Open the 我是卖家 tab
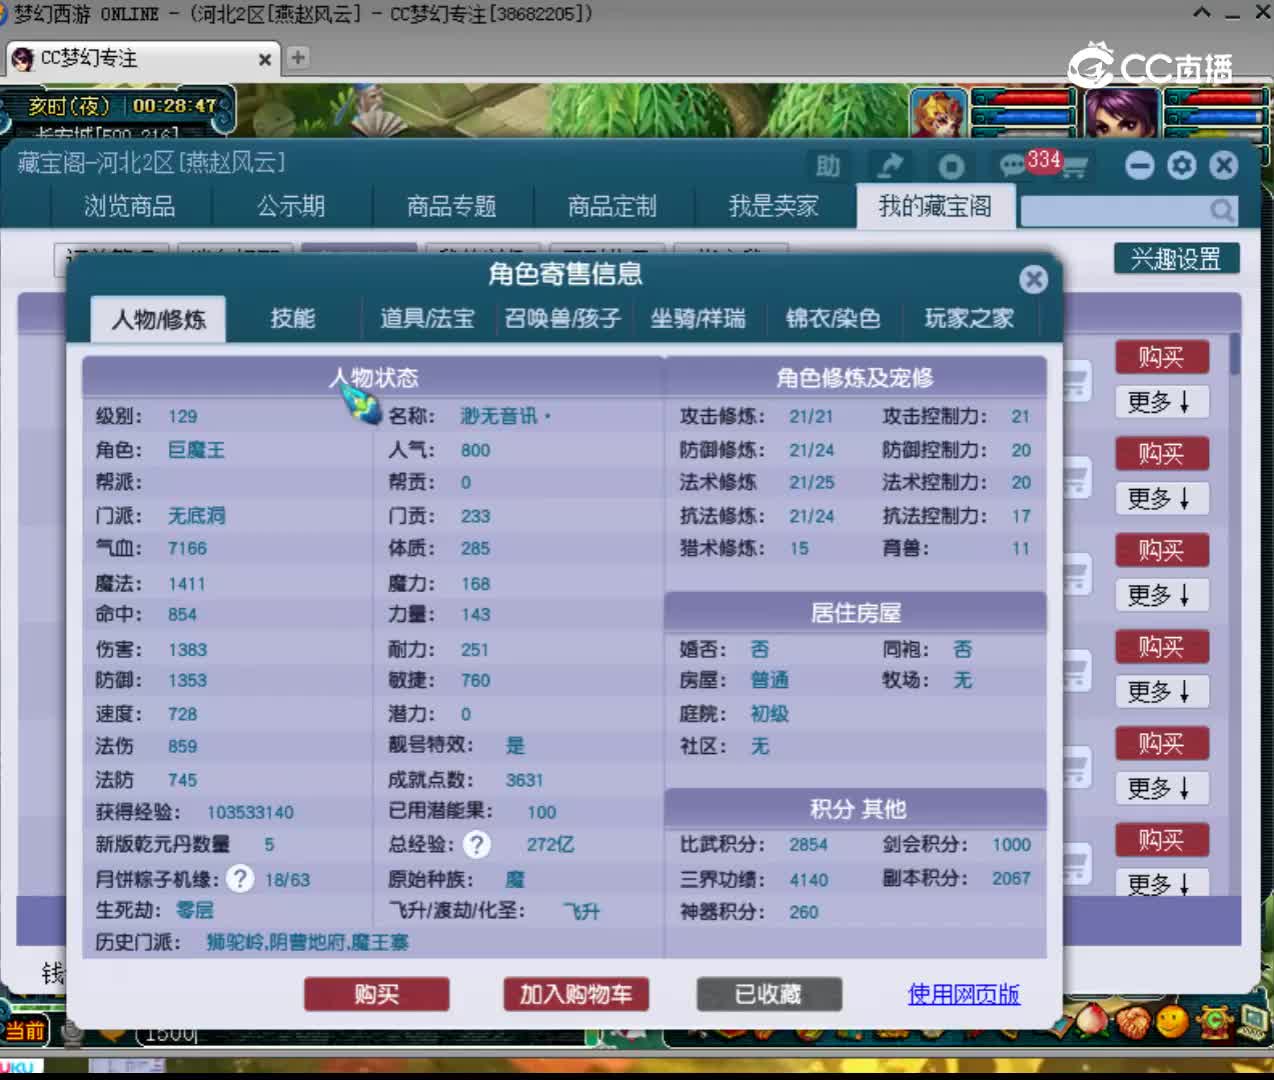The width and height of the screenshot is (1274, 1080). coord(774,206)
